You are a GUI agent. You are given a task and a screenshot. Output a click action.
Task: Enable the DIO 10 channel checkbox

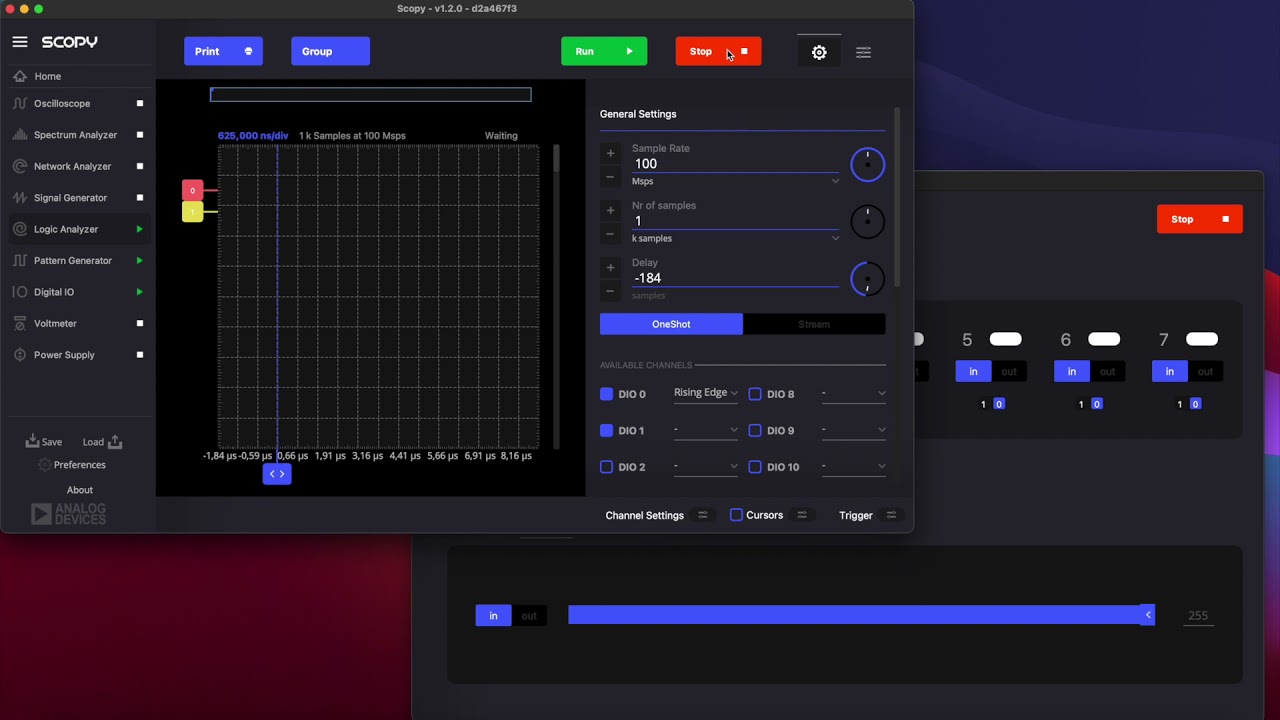[755, 467]
